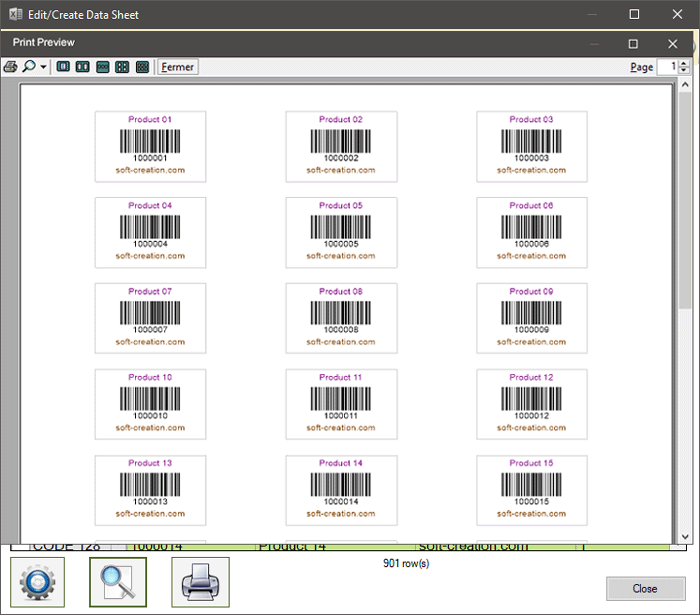700x615 pixels.
Task: Click the Close button at bottom right
Action: tap(646, 589)
